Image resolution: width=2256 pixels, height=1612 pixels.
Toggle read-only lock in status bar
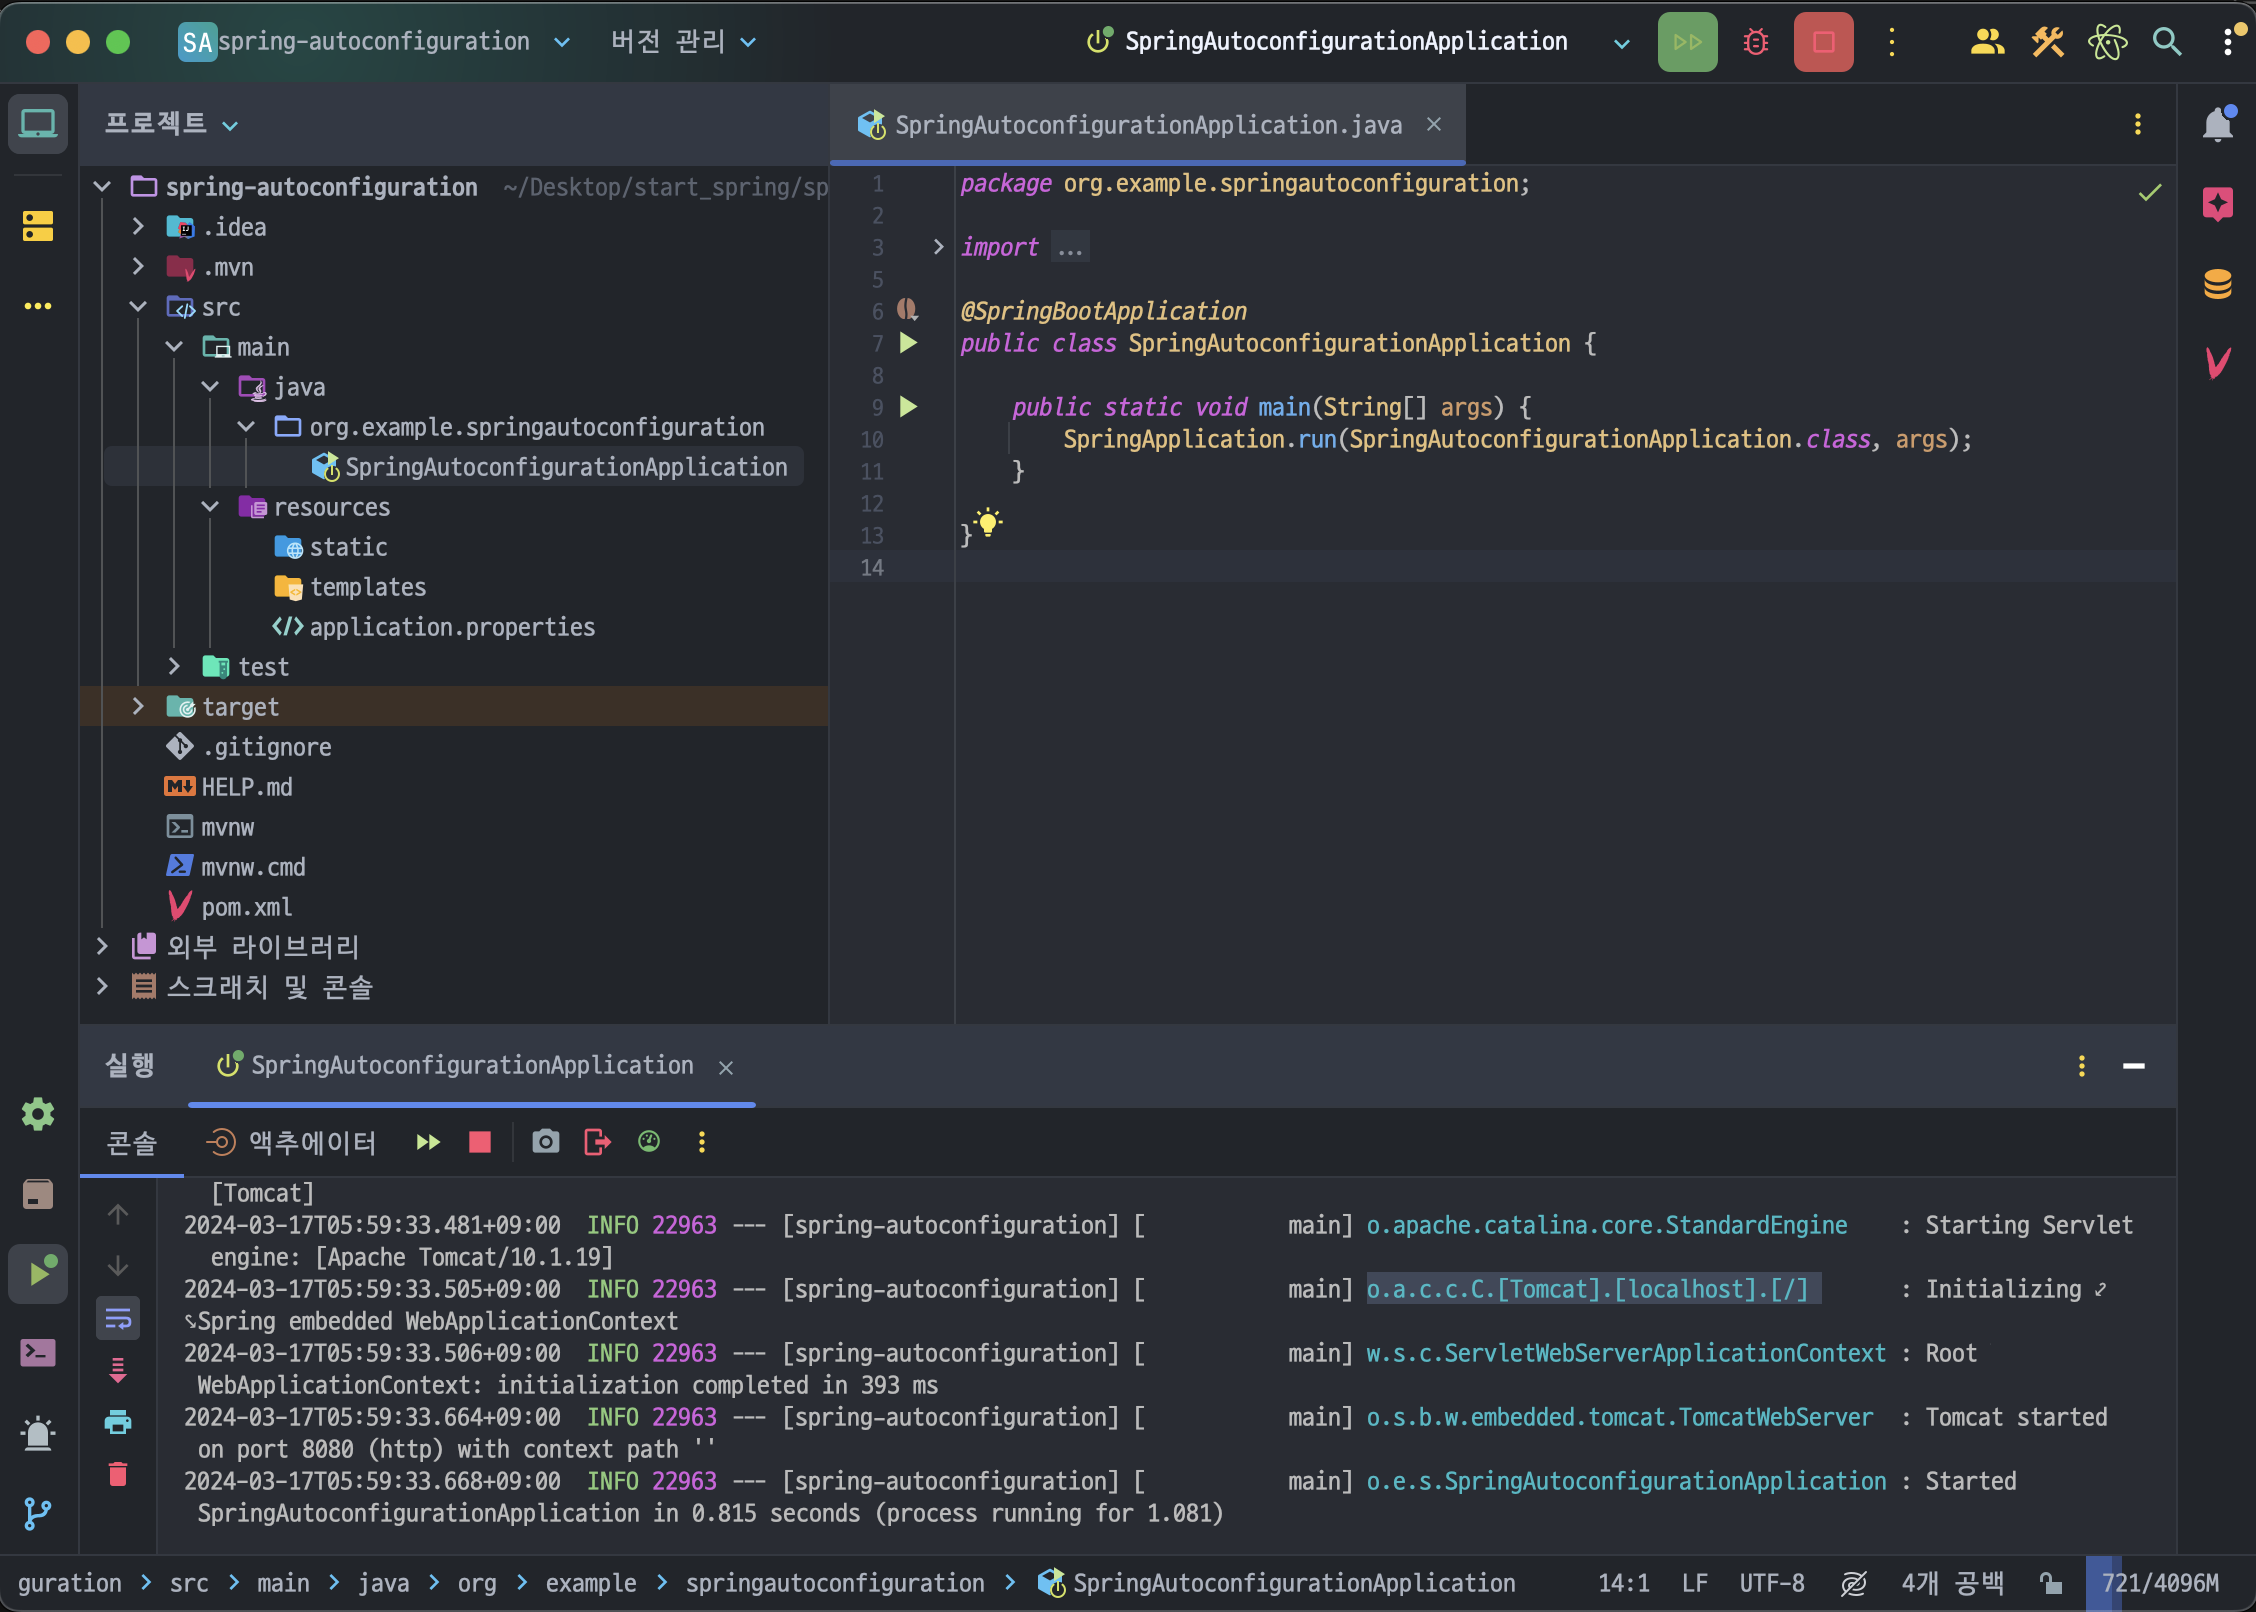pyautogui.click(x=2051, y=1584)
